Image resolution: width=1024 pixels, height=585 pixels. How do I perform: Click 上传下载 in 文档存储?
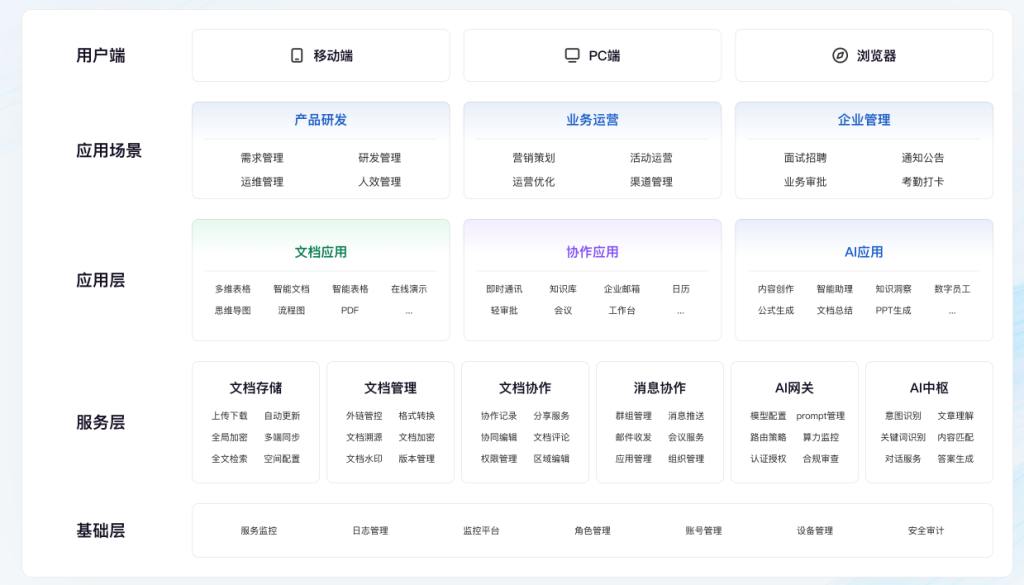(x=229, y=415)
